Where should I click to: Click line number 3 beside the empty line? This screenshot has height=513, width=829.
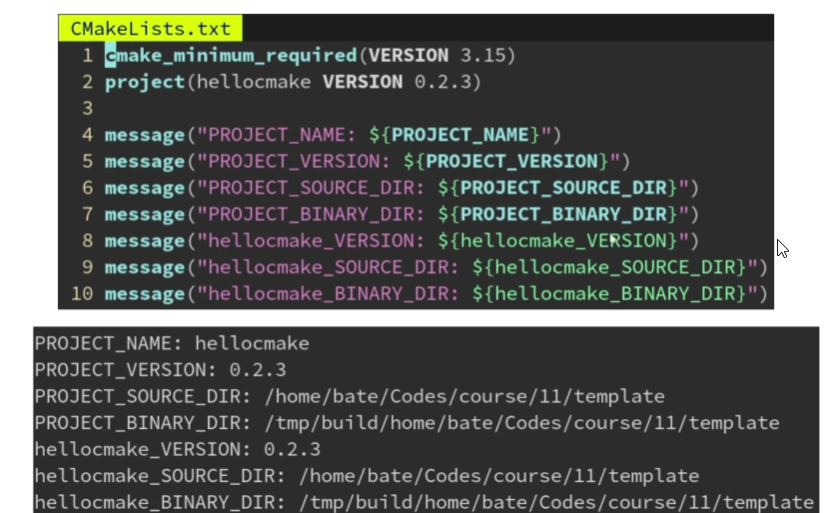click(87, 108)
